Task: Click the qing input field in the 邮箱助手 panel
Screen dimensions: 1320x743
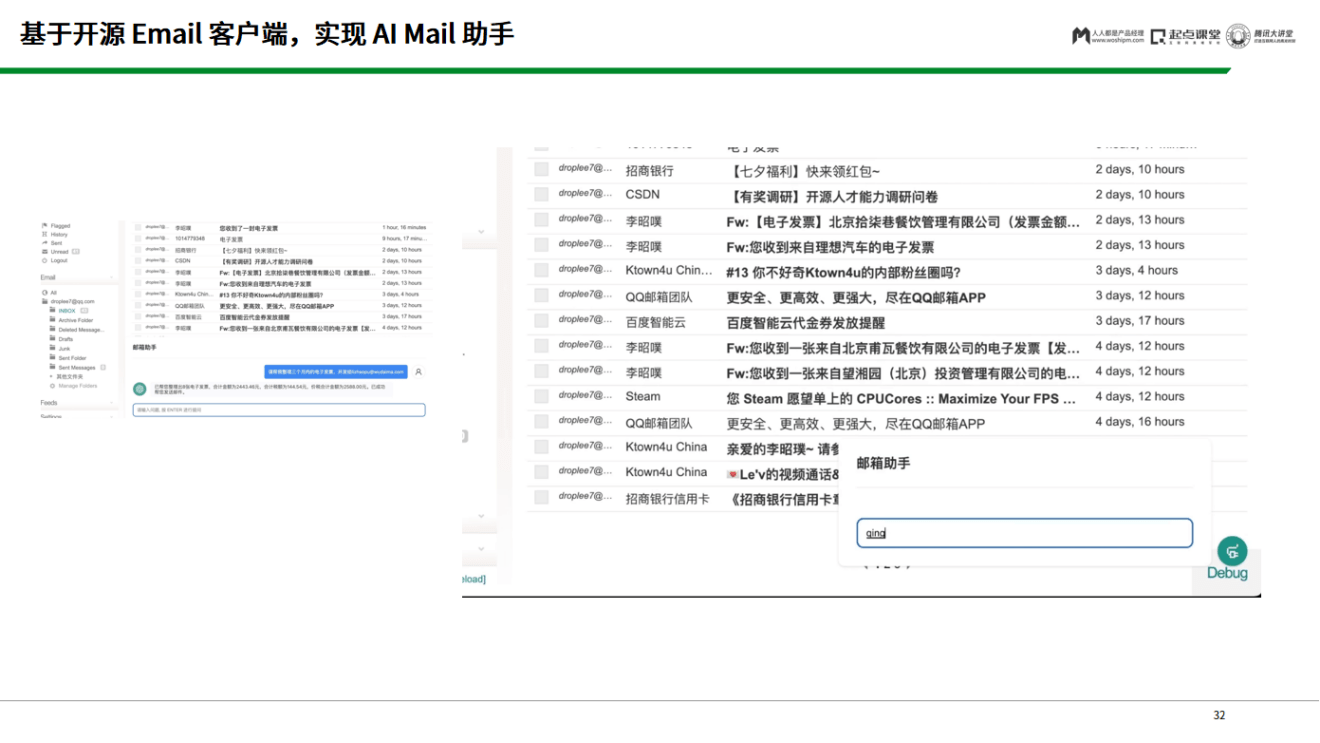Action: point(1023,533)
